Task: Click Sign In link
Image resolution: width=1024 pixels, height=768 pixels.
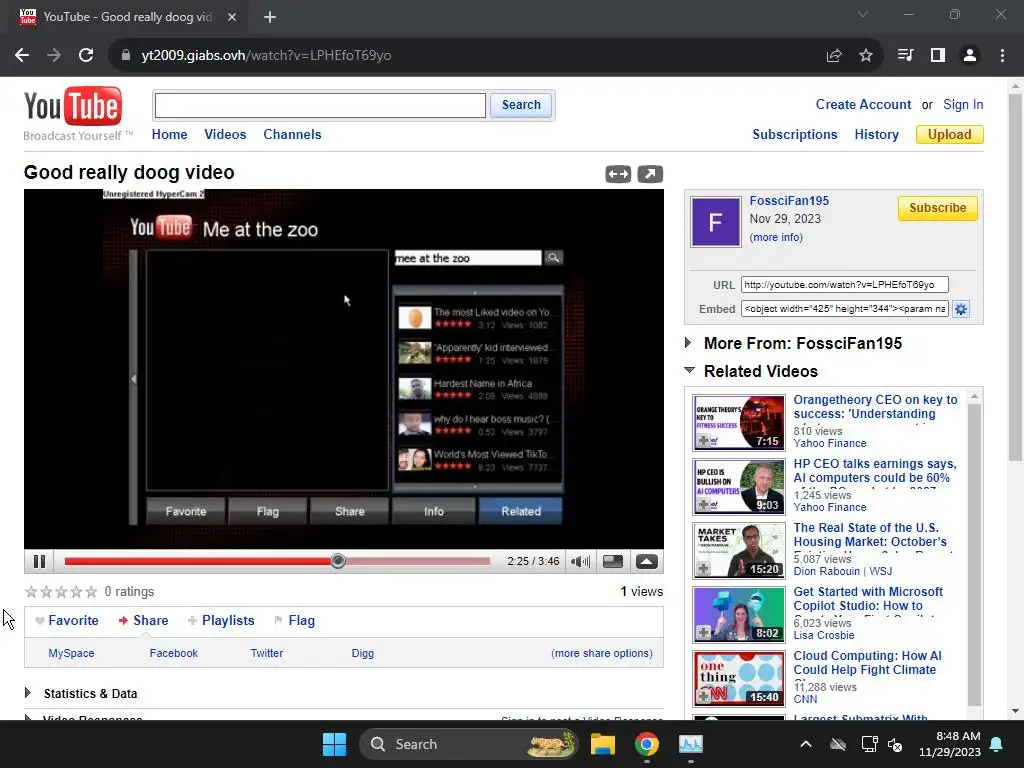Action: click(963, 104)
